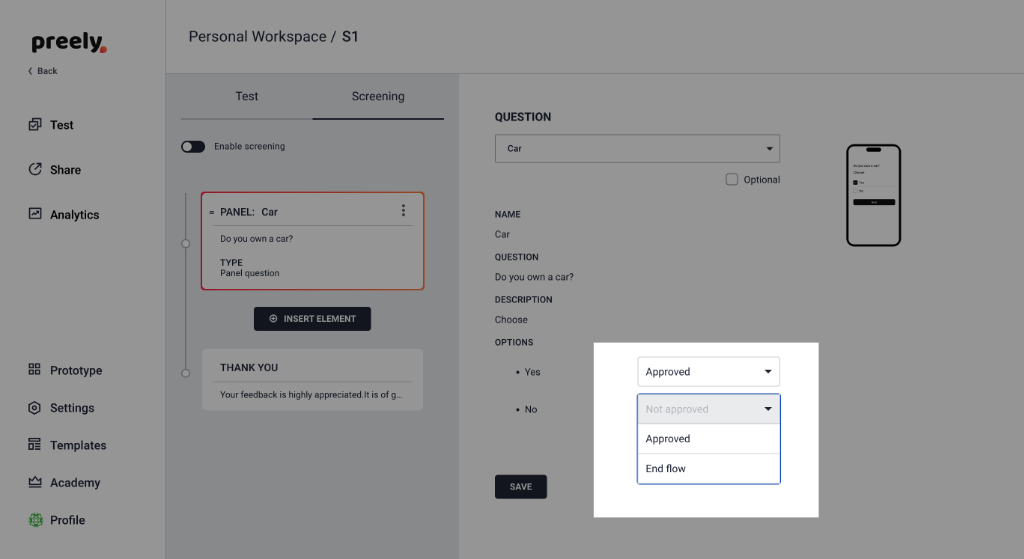Click the INSERT ELEMENT button
The width and height of the screenshot is (1024, 559).
pyautogui.click(x=312, y=319)
